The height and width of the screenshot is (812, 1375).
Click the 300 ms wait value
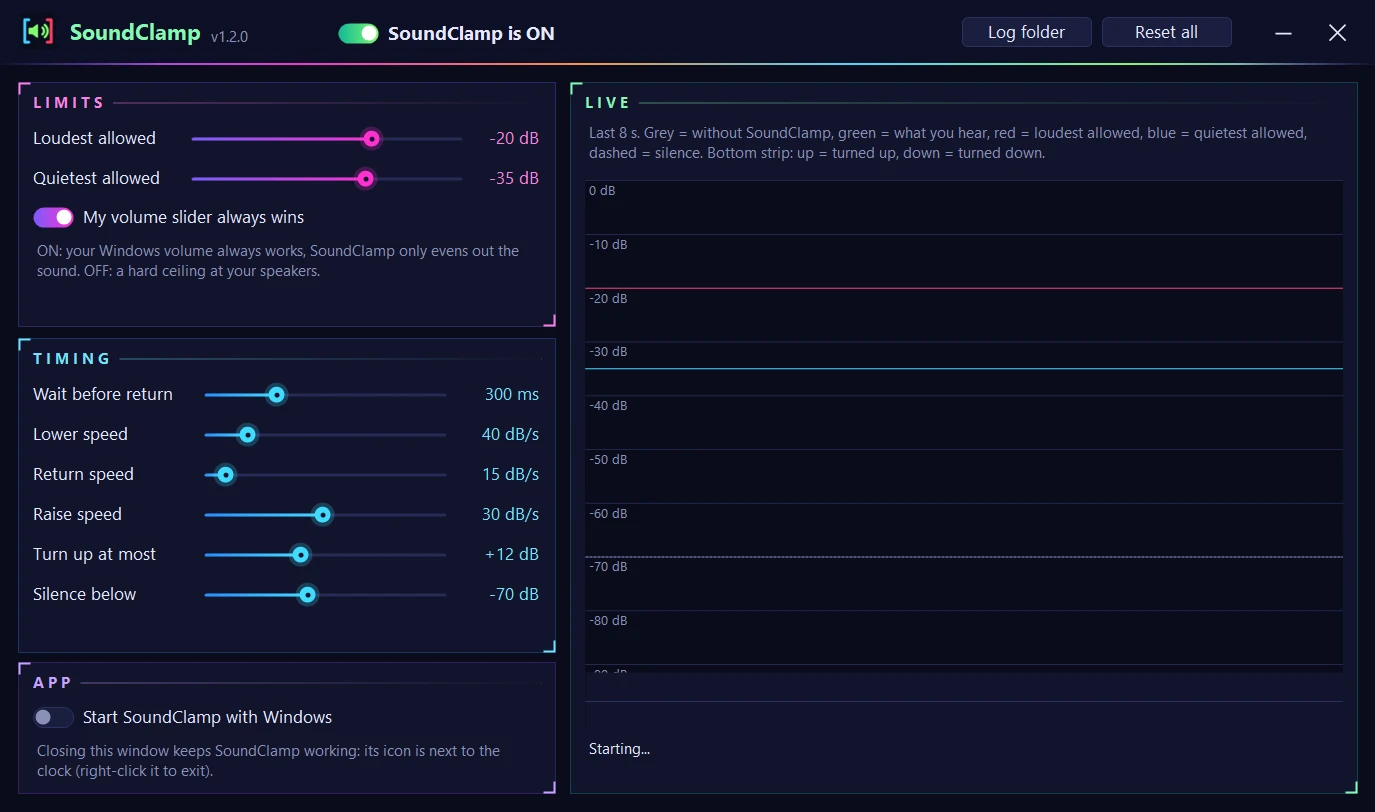tap(512, 394)
